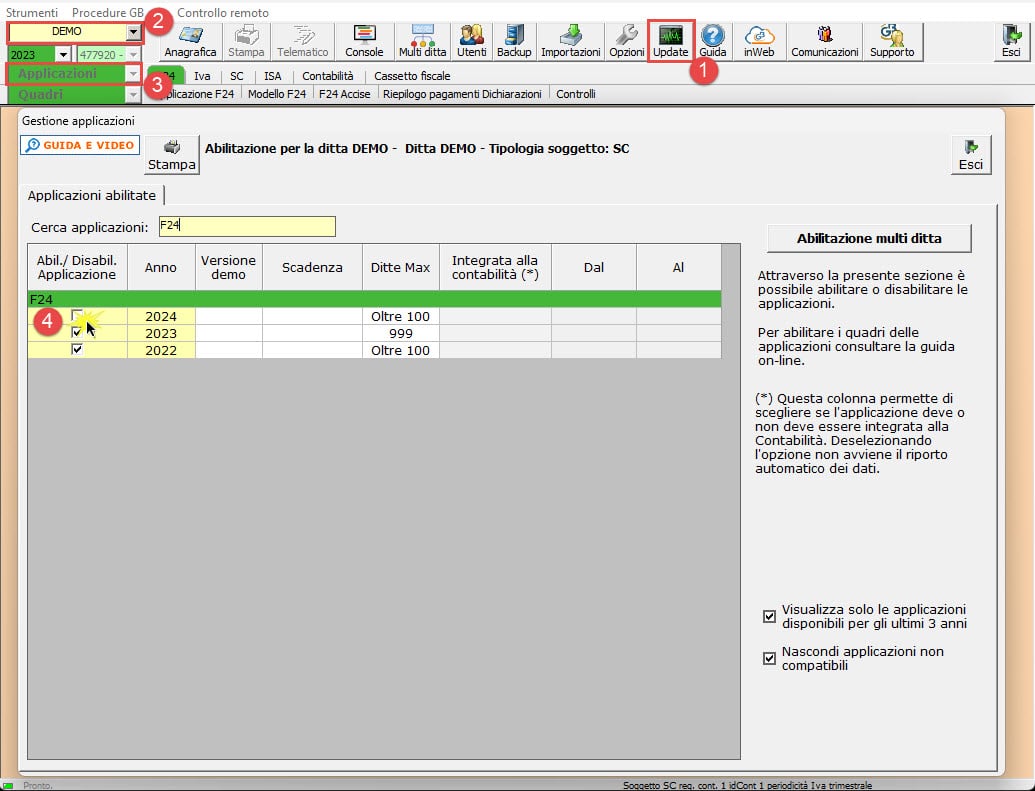Open Utenti user management
Screen dimensions: 1035x791
(471, 40)
